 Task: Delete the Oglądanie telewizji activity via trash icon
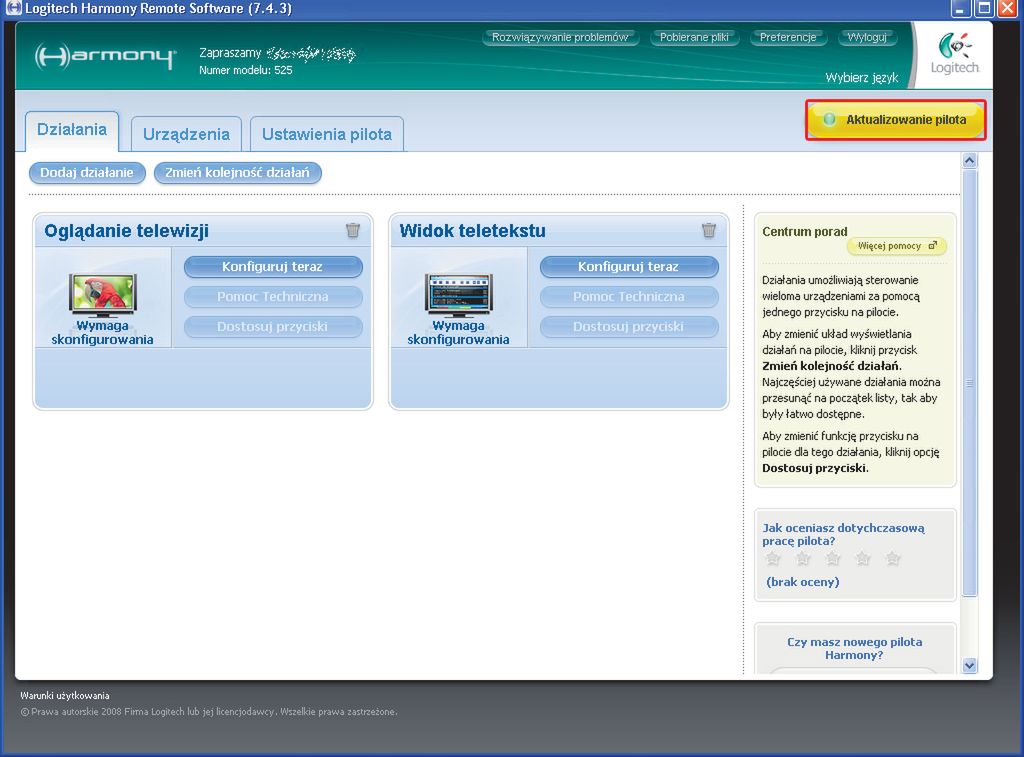point(353,230)
